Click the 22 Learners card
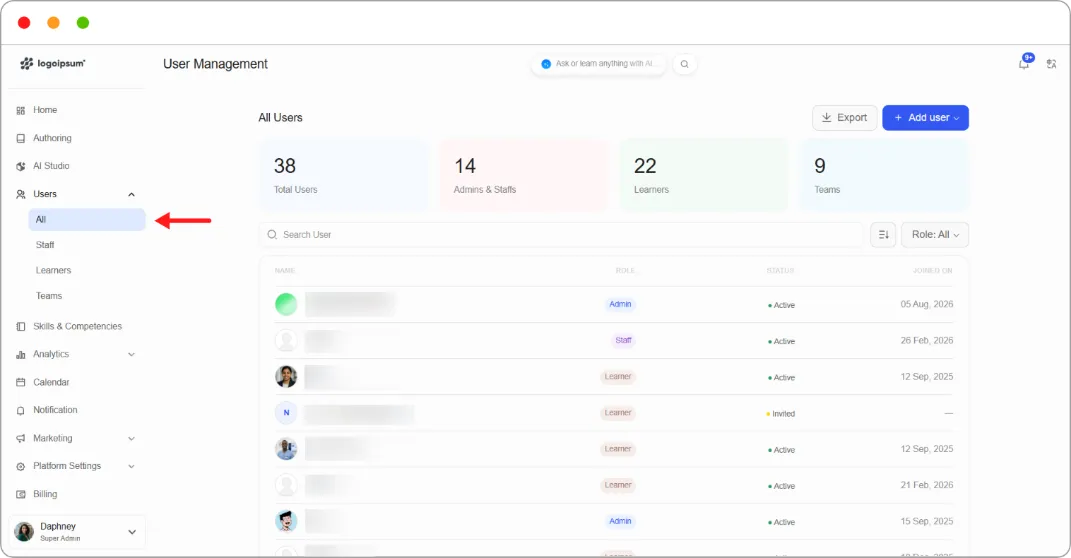The width and height of the screenshot is (1071, 558). [x=704, y=176]
